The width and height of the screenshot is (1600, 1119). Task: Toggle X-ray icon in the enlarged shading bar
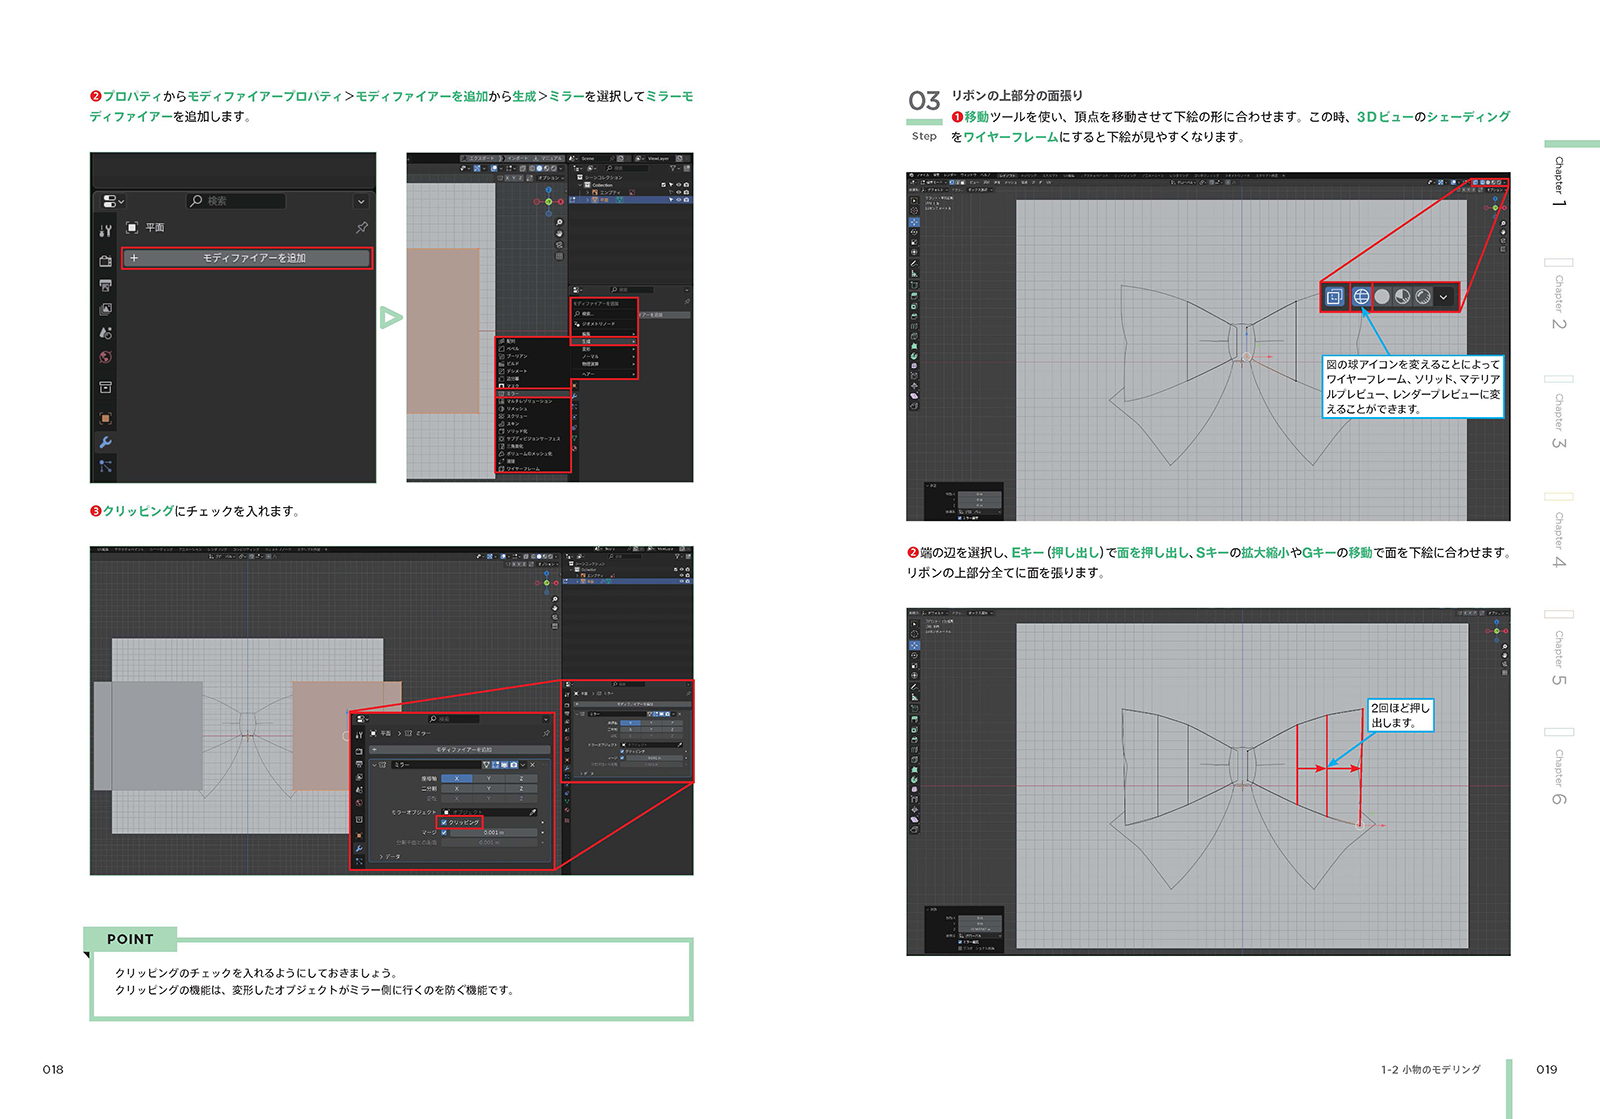tap(1334, 297)
